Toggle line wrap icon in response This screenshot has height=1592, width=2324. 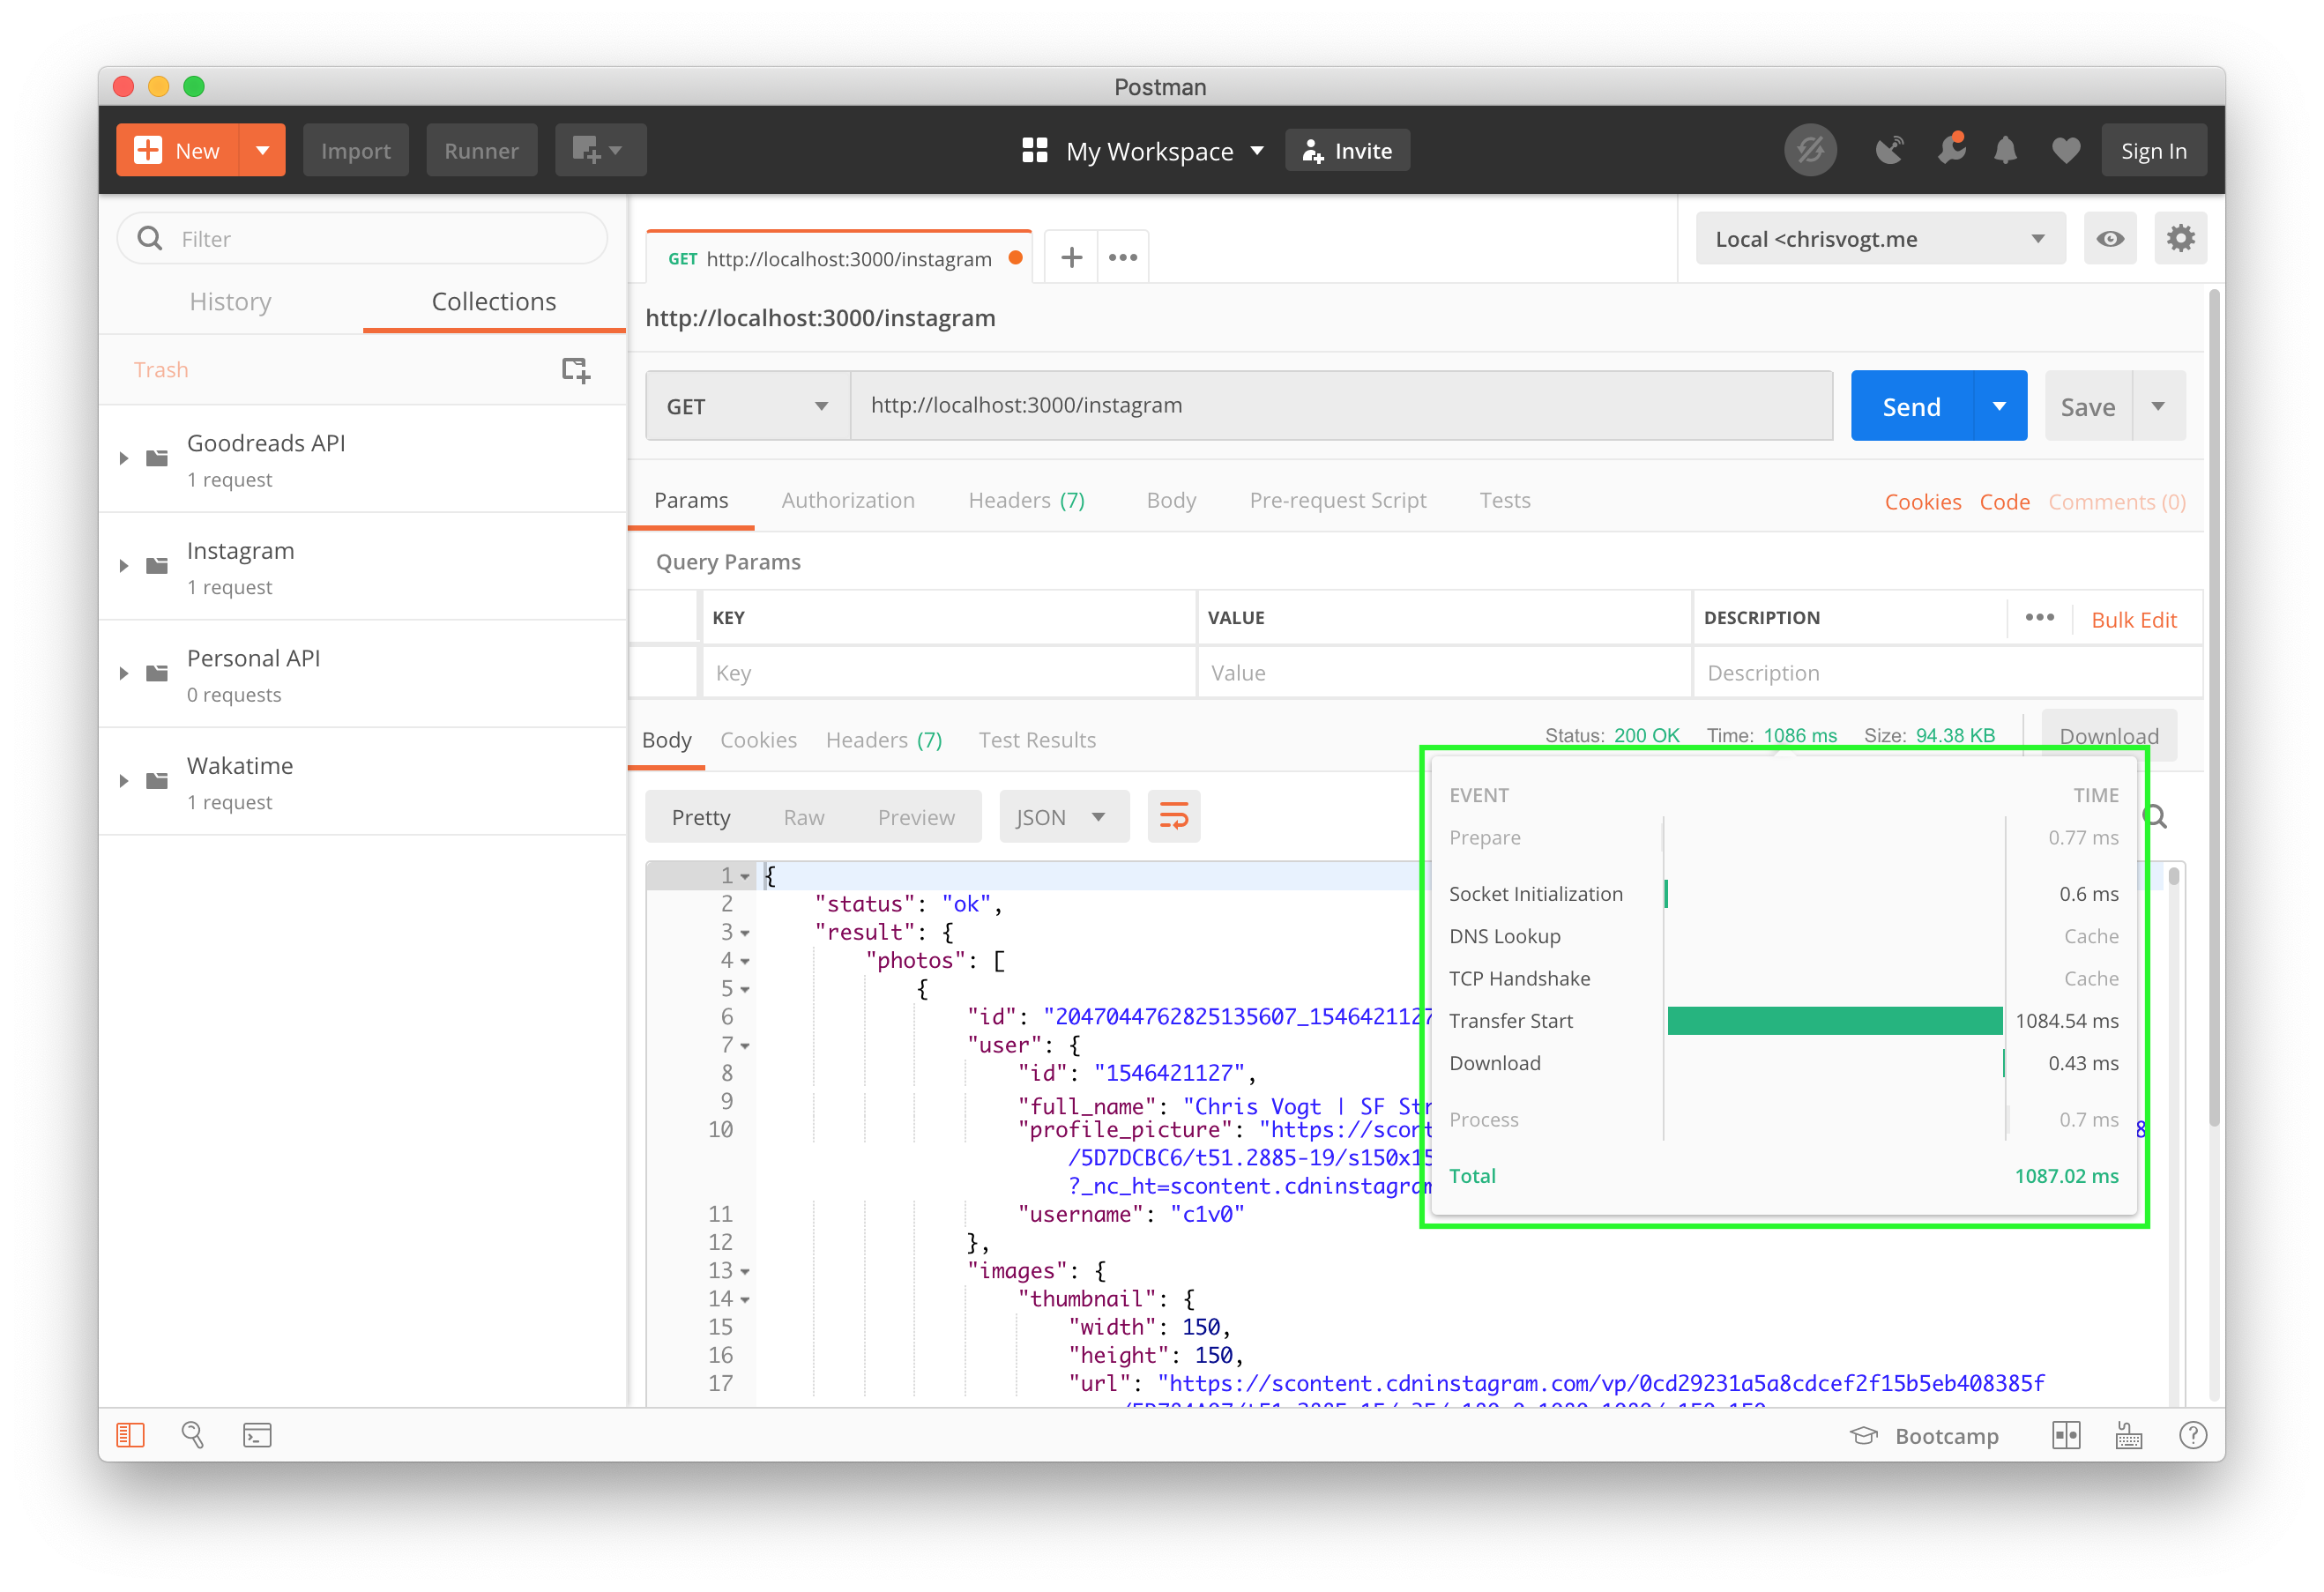1173,817
